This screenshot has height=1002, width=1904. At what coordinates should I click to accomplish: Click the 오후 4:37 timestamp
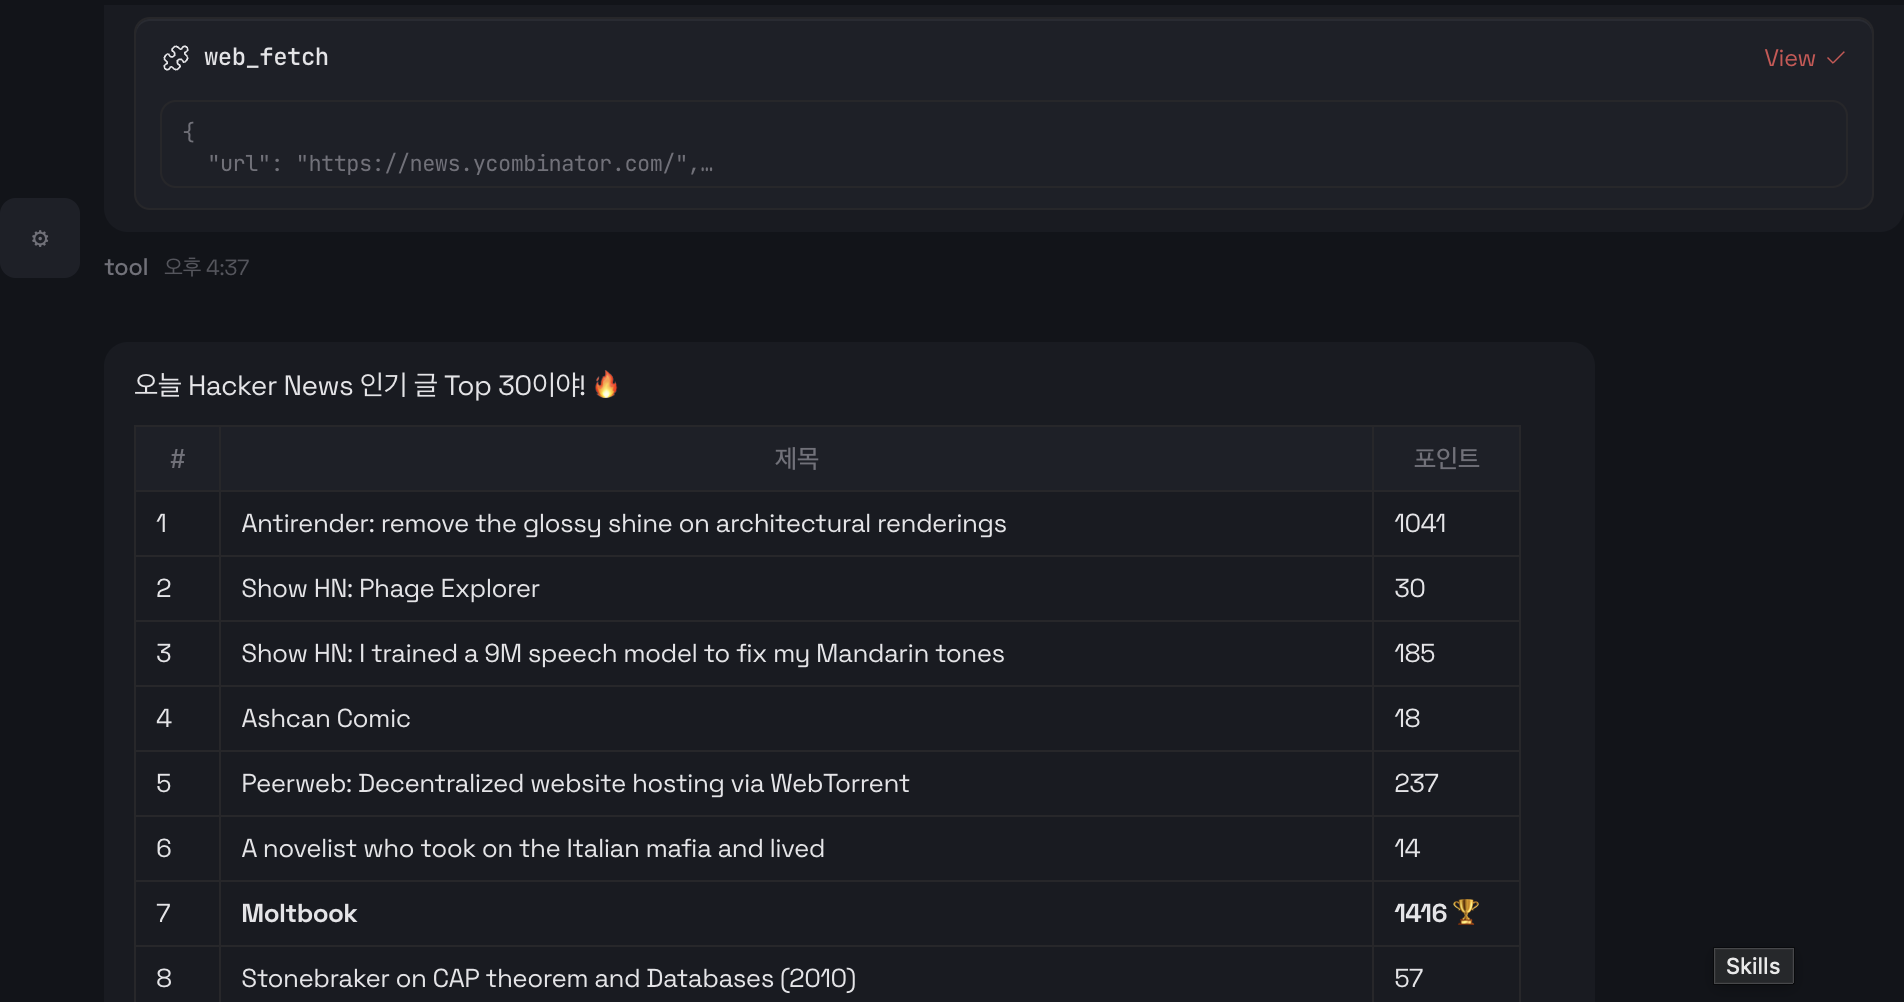point(207,267)
